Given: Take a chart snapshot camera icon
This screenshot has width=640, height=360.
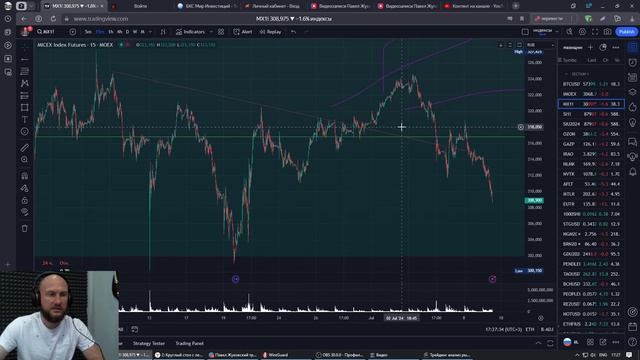Looking at the screenshot, I should coord(607,32).
